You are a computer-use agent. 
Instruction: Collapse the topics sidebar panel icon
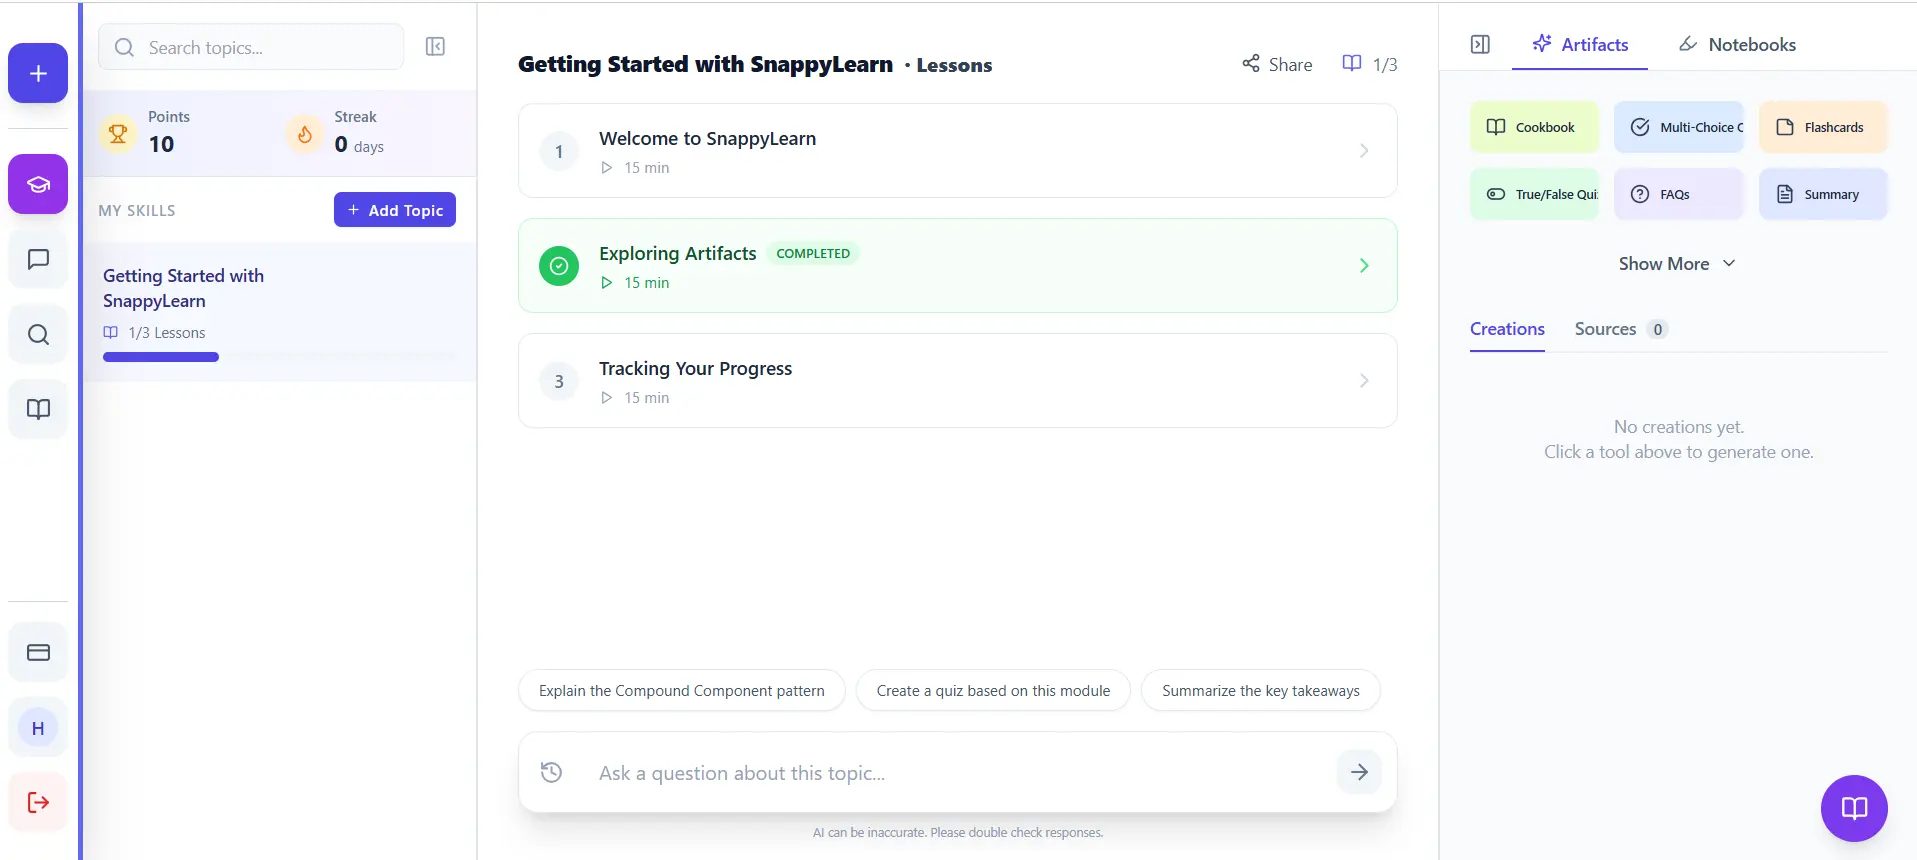(x=435, y=47)
